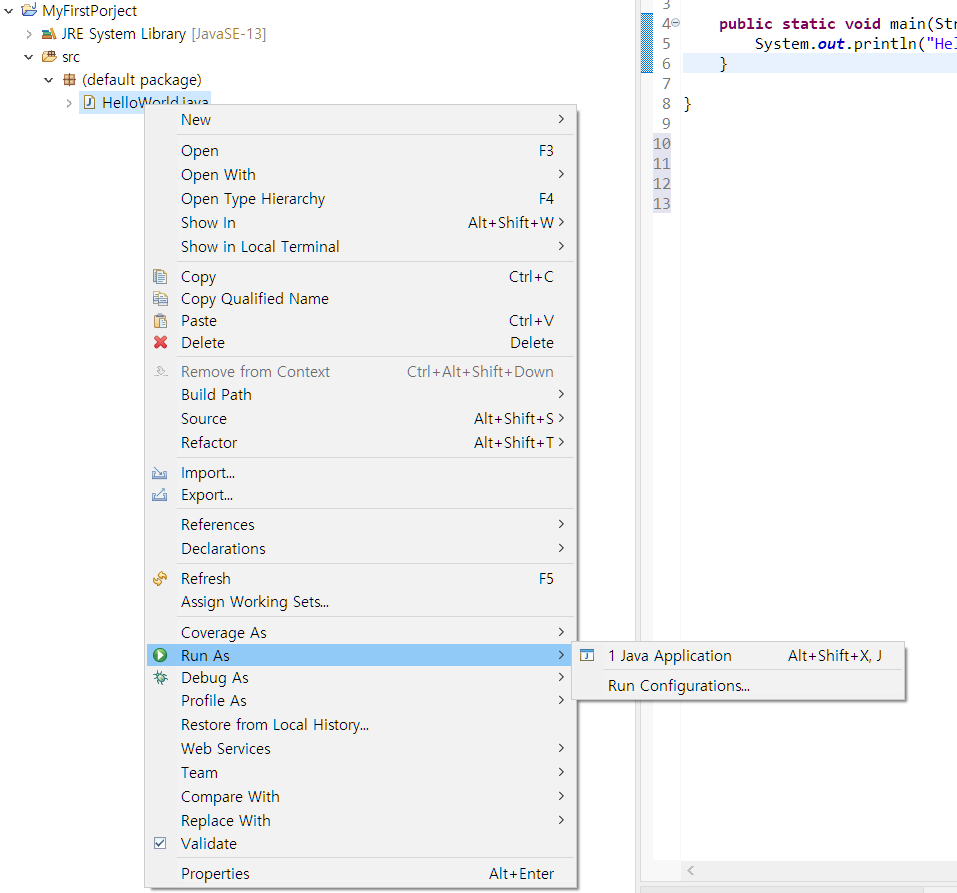Click the green Run As play icon
Image resolution: width=957 pixels, height=893 pixels.
[x=160, y=655]
